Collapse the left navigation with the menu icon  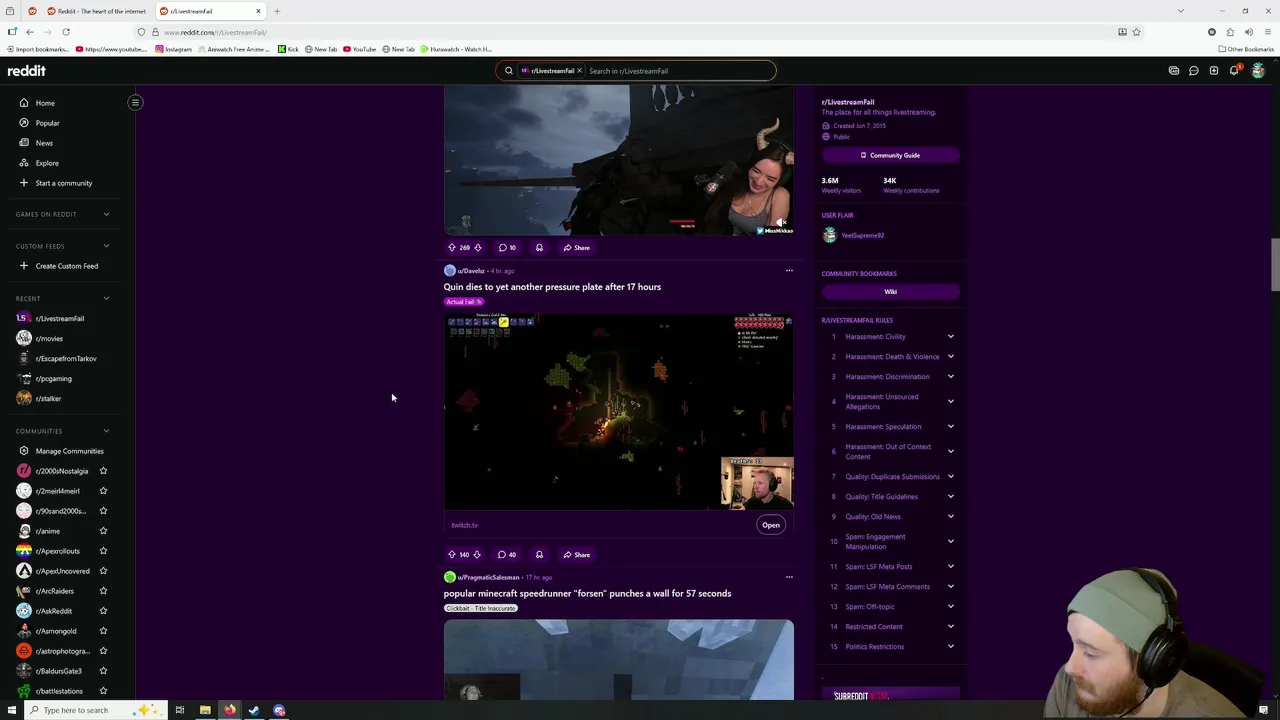(x=135, y=102)
